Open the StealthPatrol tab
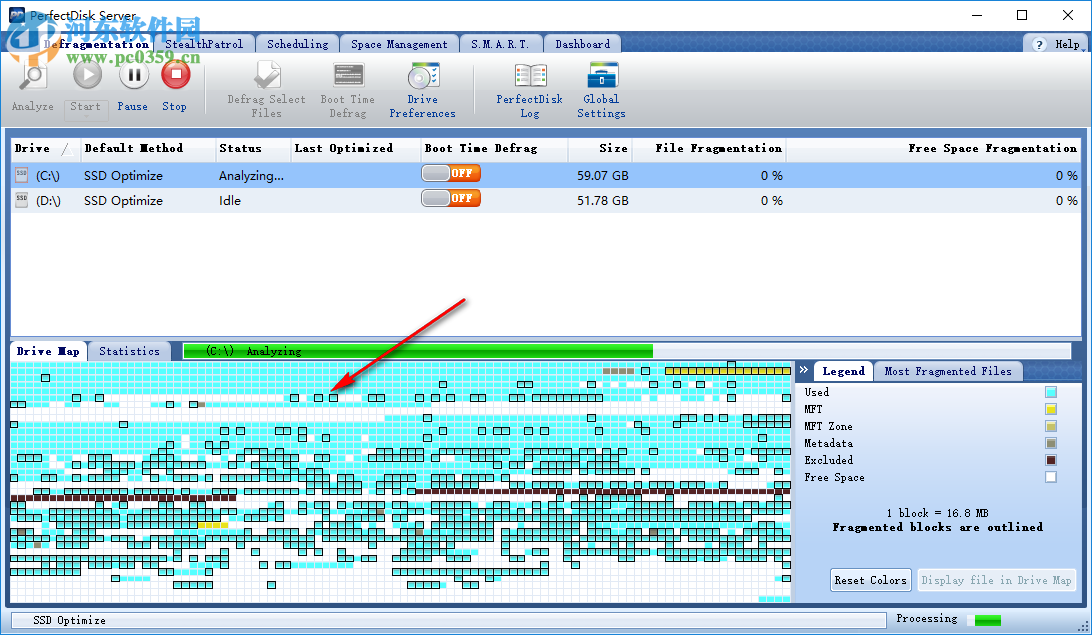 pos(204,44)
